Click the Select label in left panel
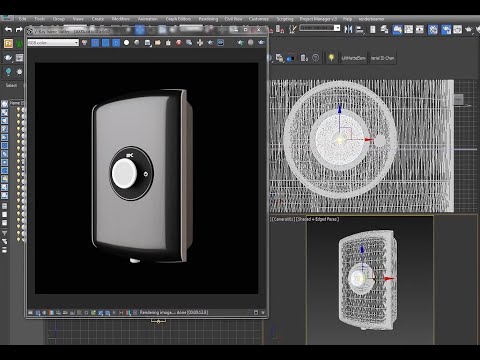480x360 pixels. pyautogui.click(x=11, y=85)
